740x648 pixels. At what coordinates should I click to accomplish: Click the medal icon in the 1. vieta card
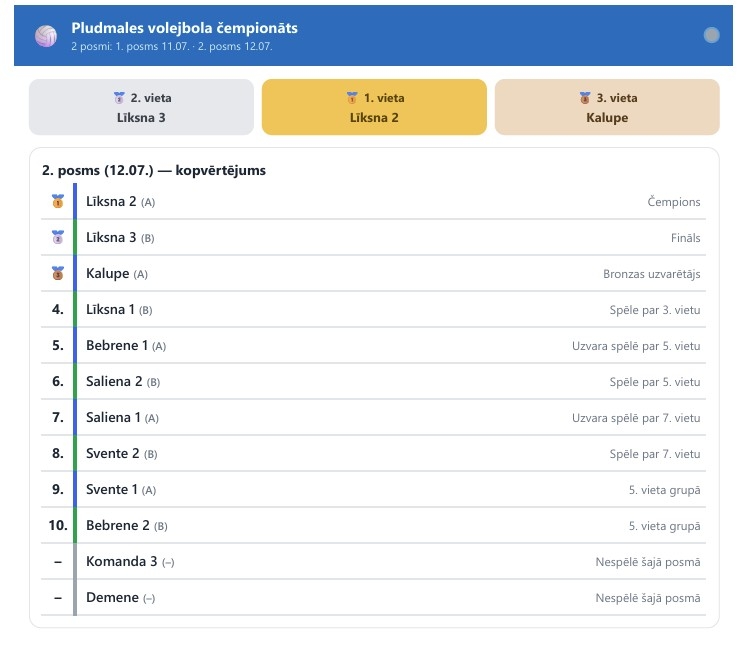(x=352, y=98)
